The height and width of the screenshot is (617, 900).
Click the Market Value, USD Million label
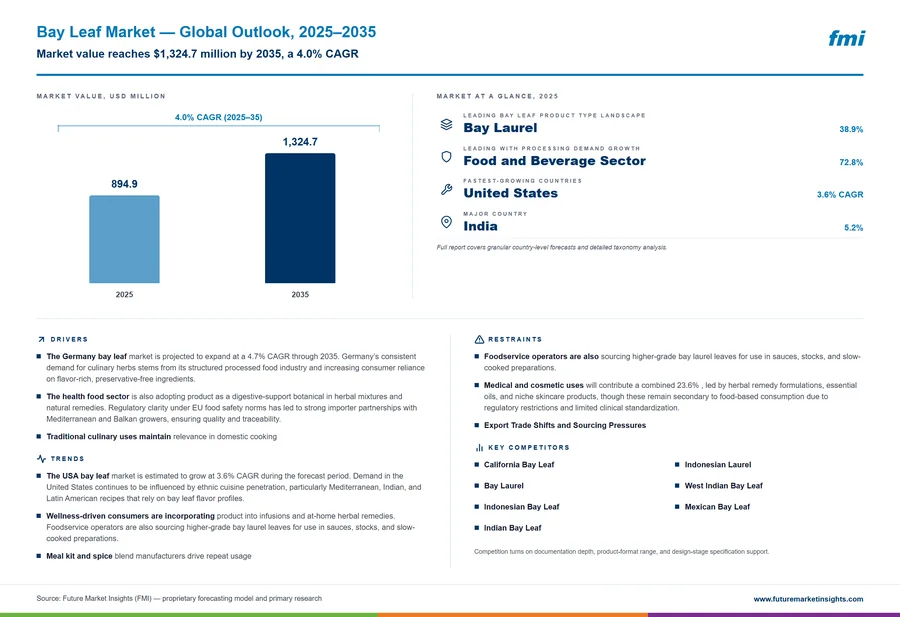coord(101,96)
